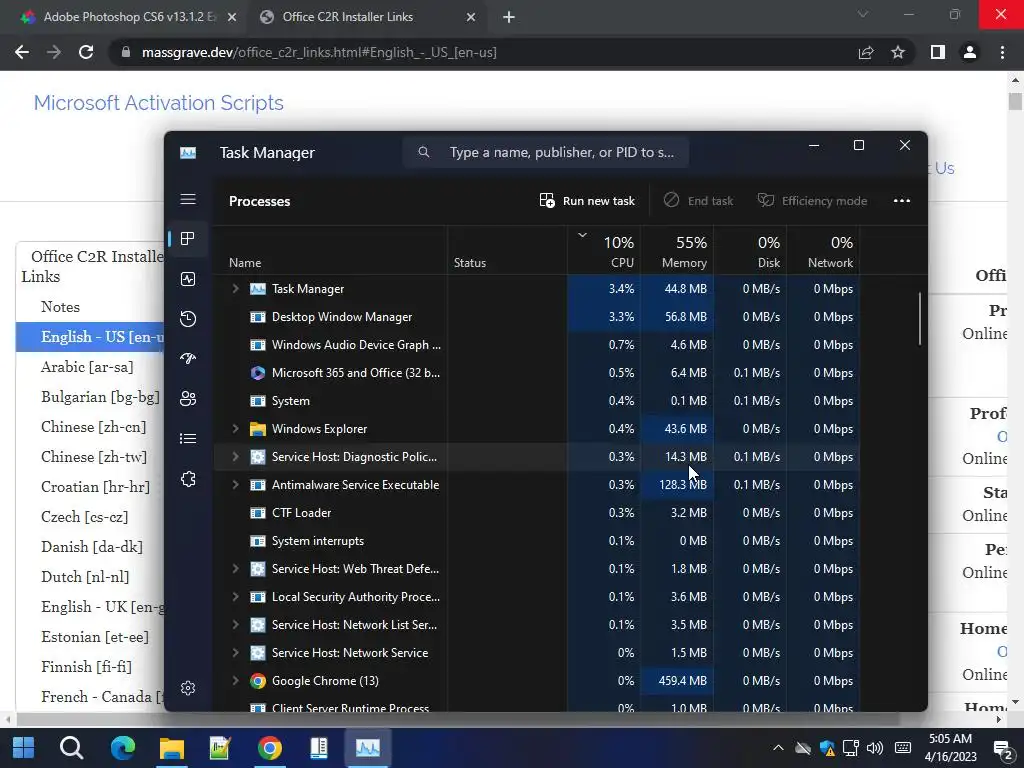1024x768 pixels.
Task: Click Task Manager search box
Action: click(546, 152)
